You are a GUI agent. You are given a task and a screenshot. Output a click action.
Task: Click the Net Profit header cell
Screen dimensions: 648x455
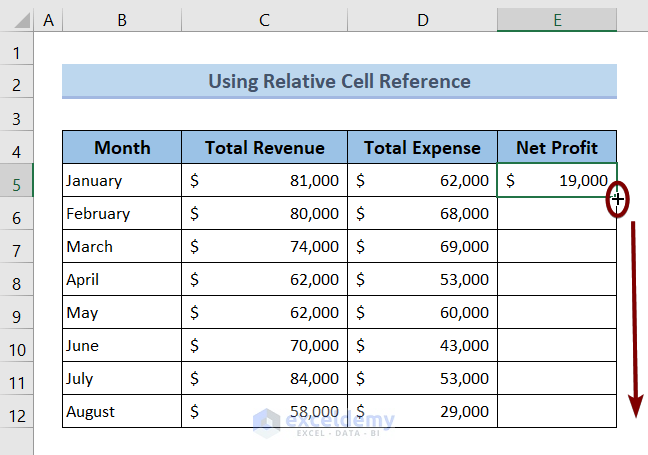pos(557,148)
